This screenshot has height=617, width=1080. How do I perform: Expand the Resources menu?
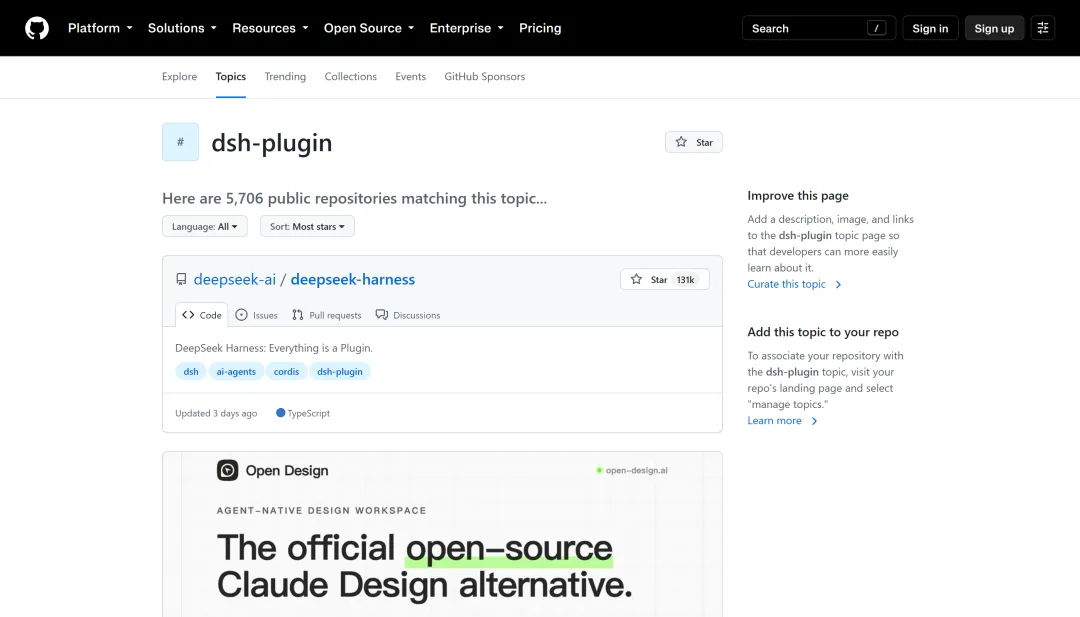pyautogui.click(x=270, y=28)
